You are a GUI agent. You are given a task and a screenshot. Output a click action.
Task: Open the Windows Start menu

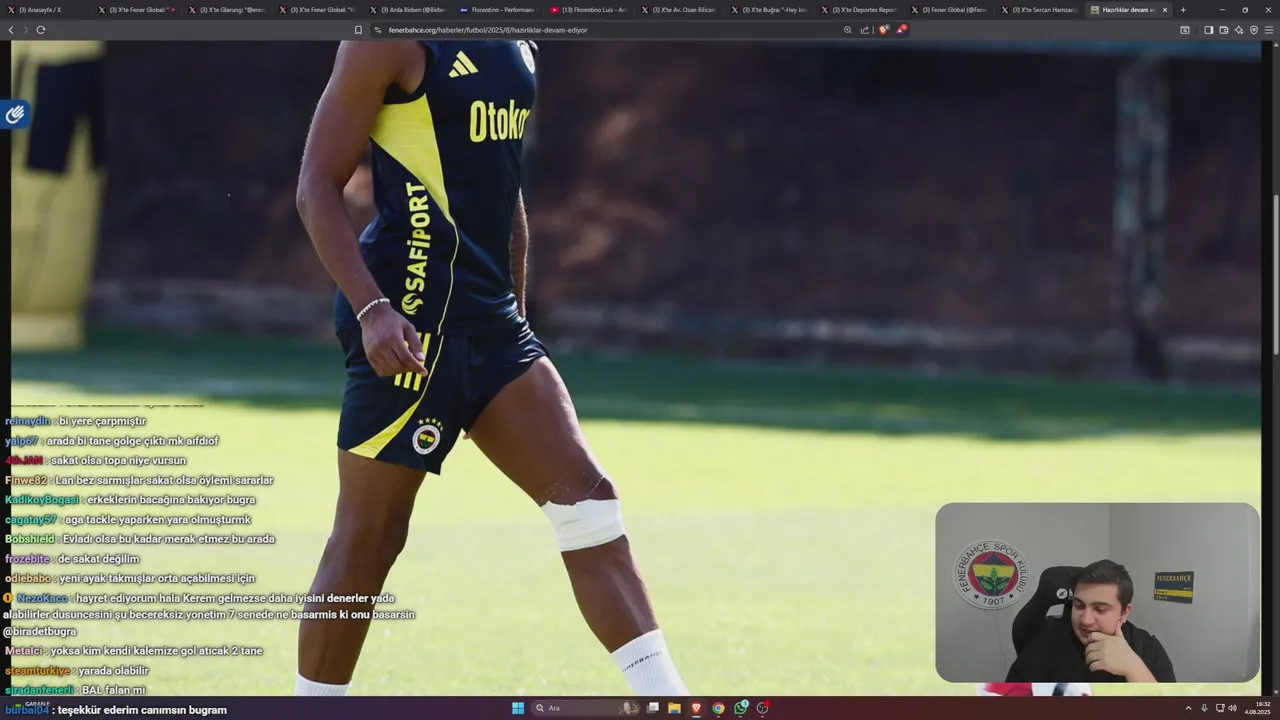point(518,708)
